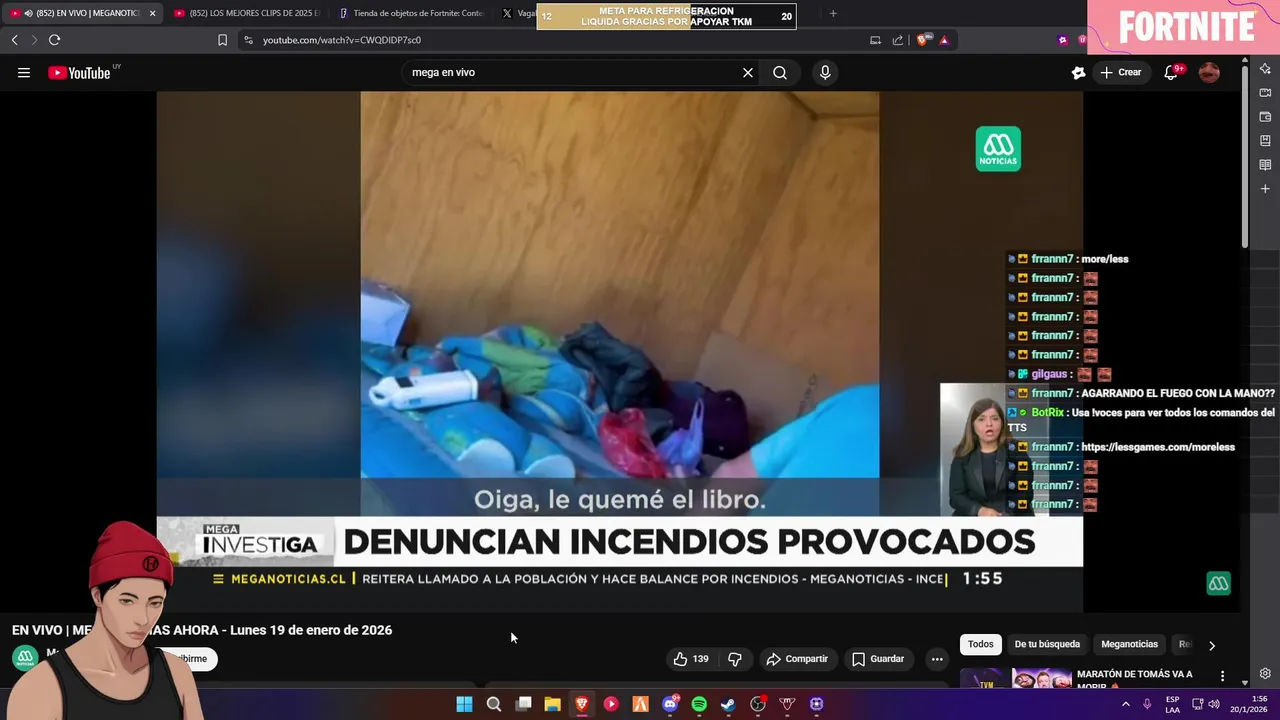Open Brave Leo AI sidebar icon
1280x720 pixels.
click(x=1265, y=68)
